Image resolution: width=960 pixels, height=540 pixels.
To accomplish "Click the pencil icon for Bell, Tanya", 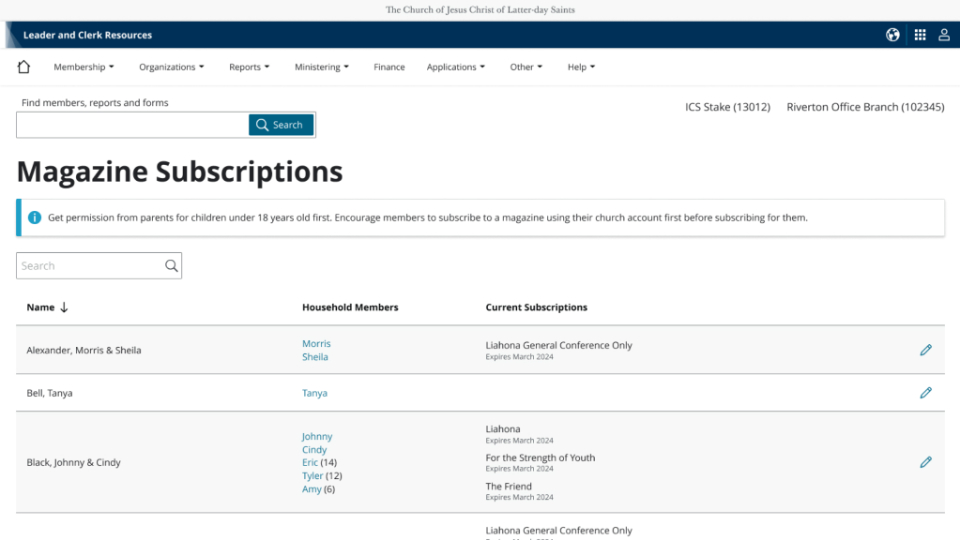I will (925, 393).
